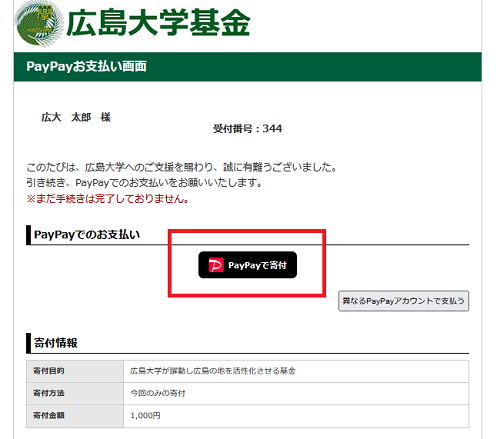Click the name 広大 太郎 様

click(x=76, y=117)
